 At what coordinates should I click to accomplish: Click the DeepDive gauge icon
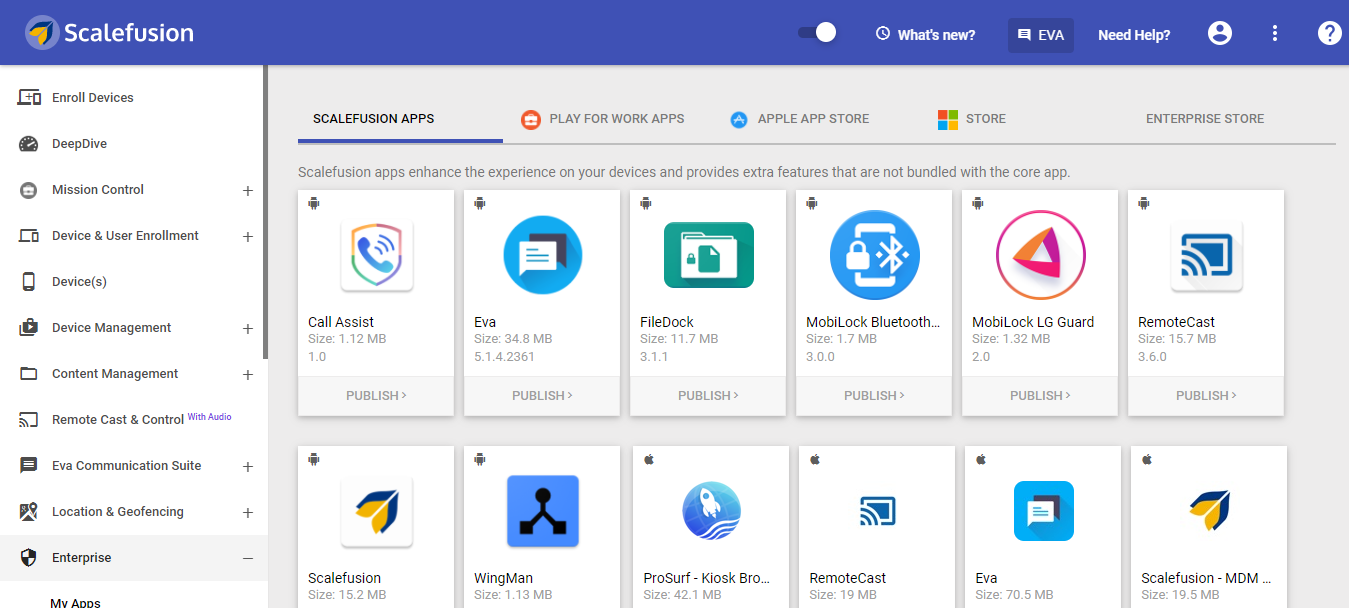tap(29, 144)
